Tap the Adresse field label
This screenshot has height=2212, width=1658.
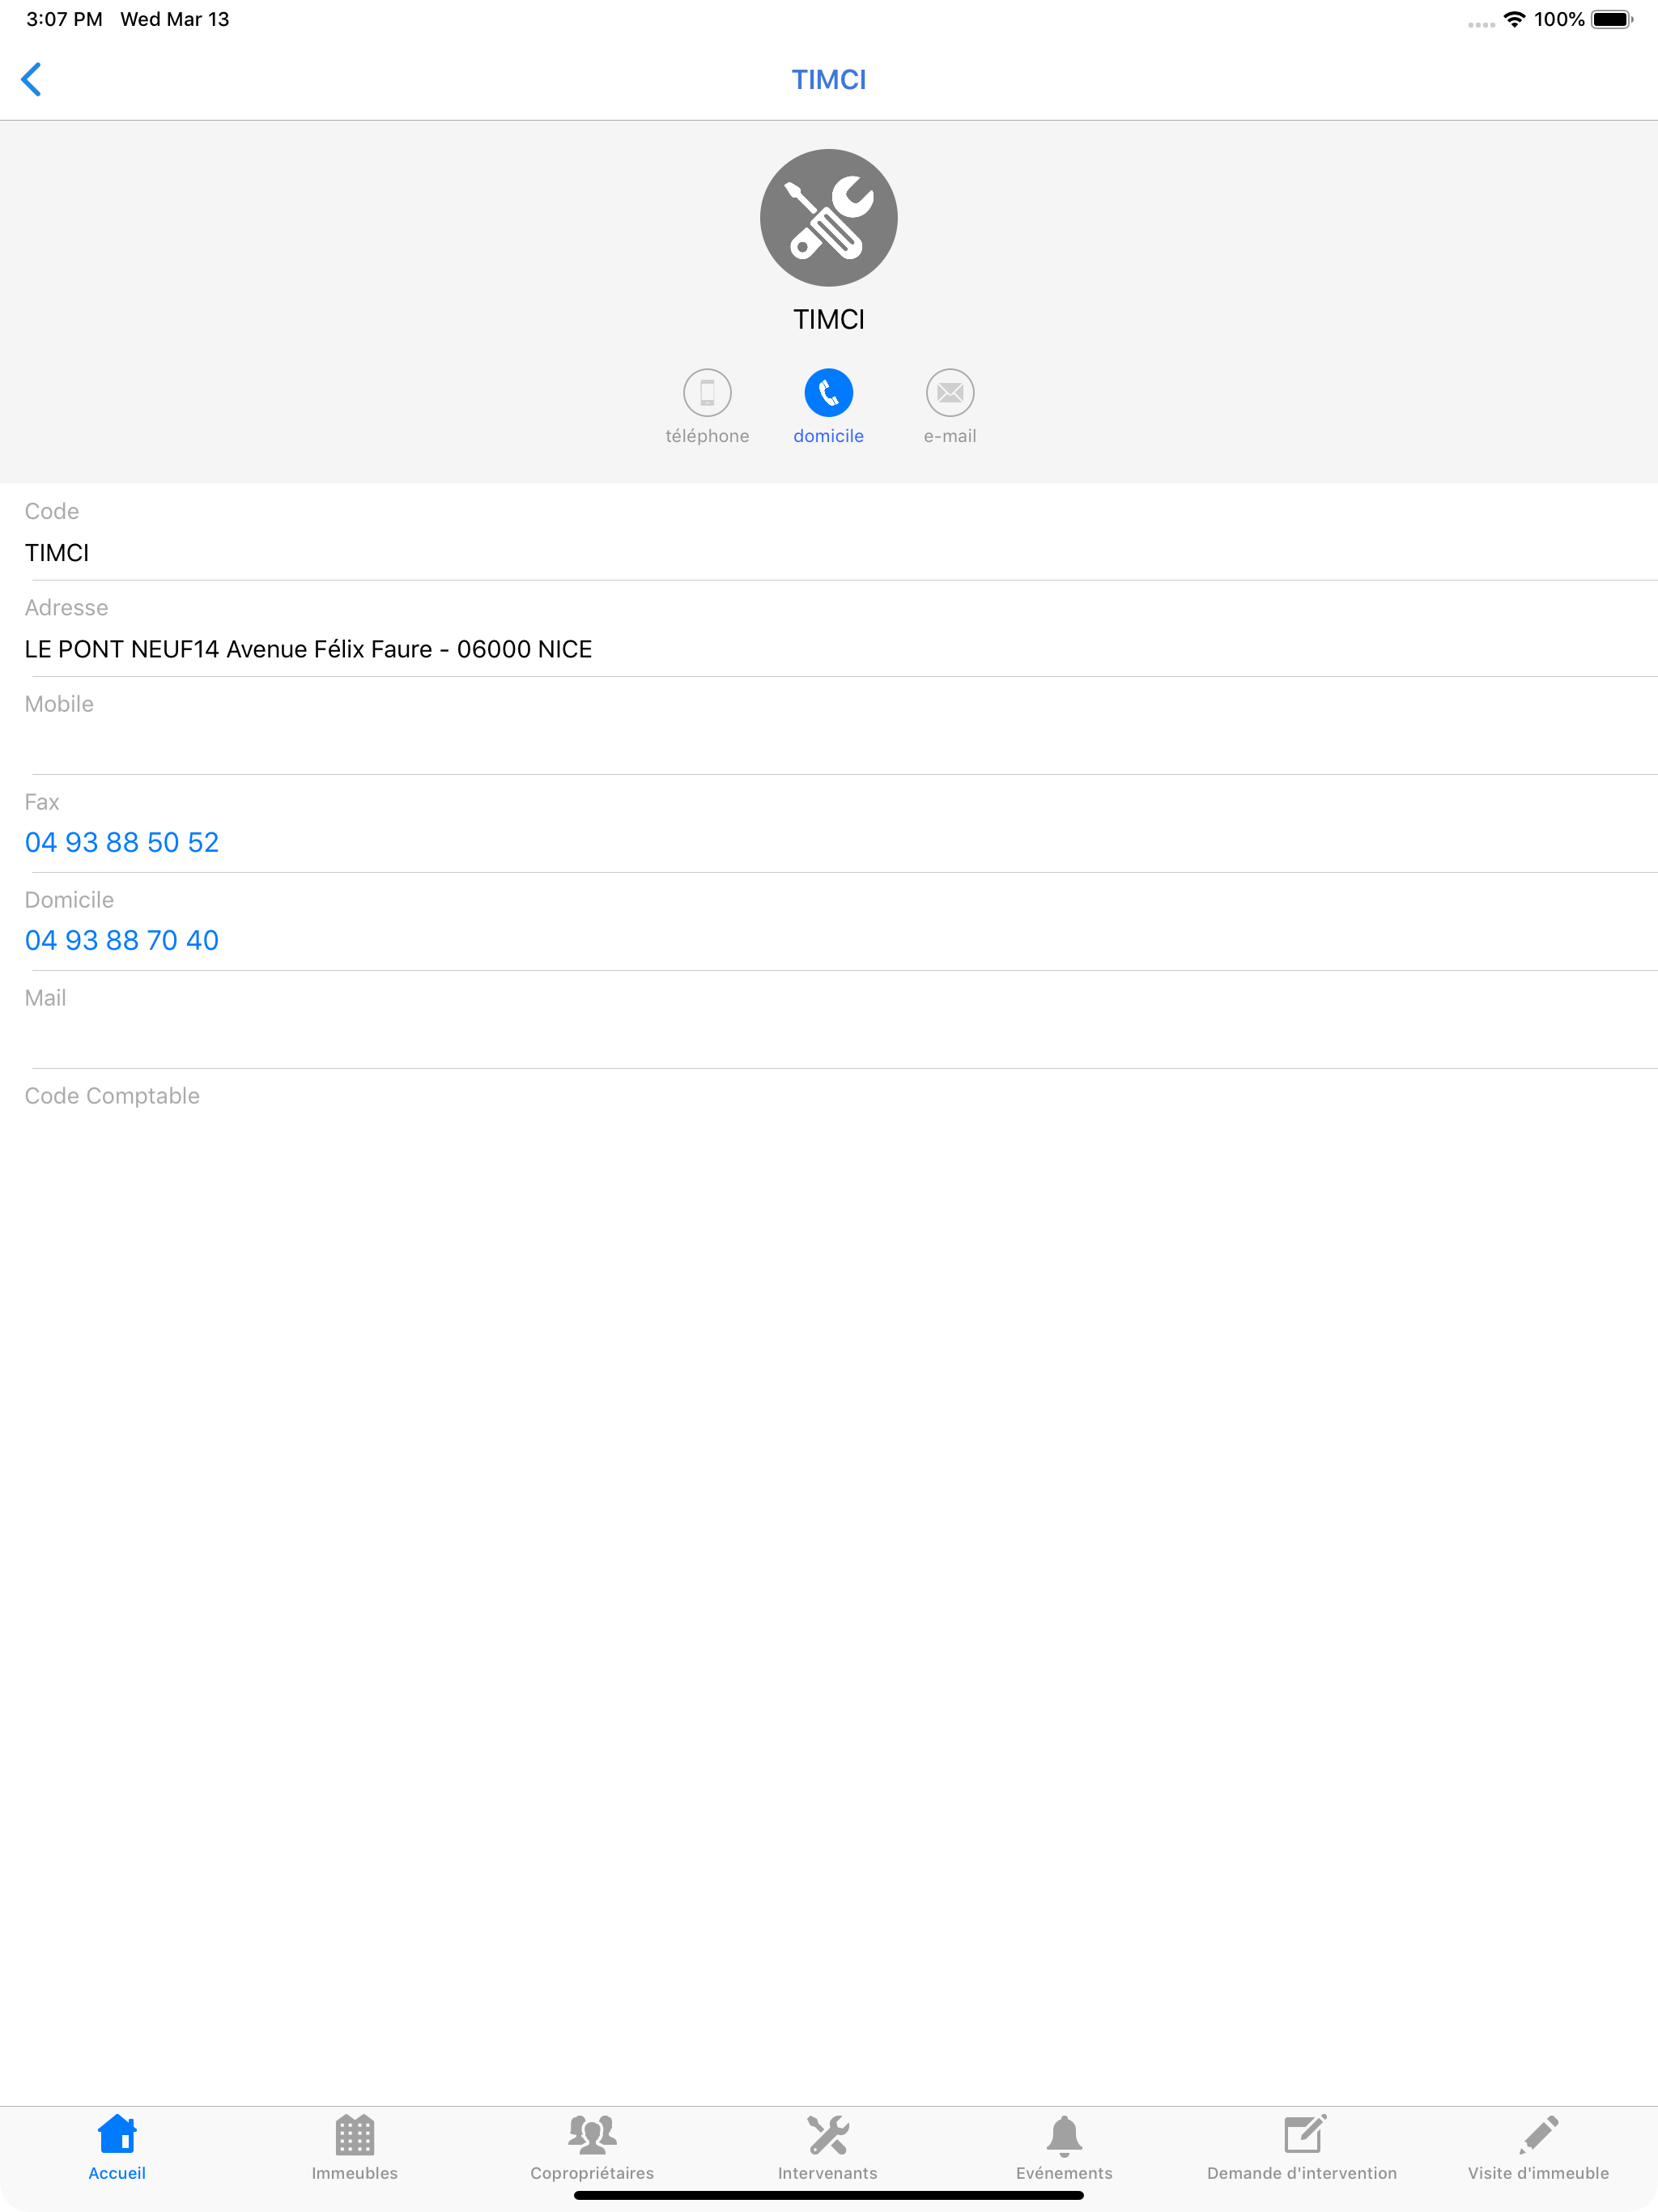pyautogui.click(x=66, y=607)
